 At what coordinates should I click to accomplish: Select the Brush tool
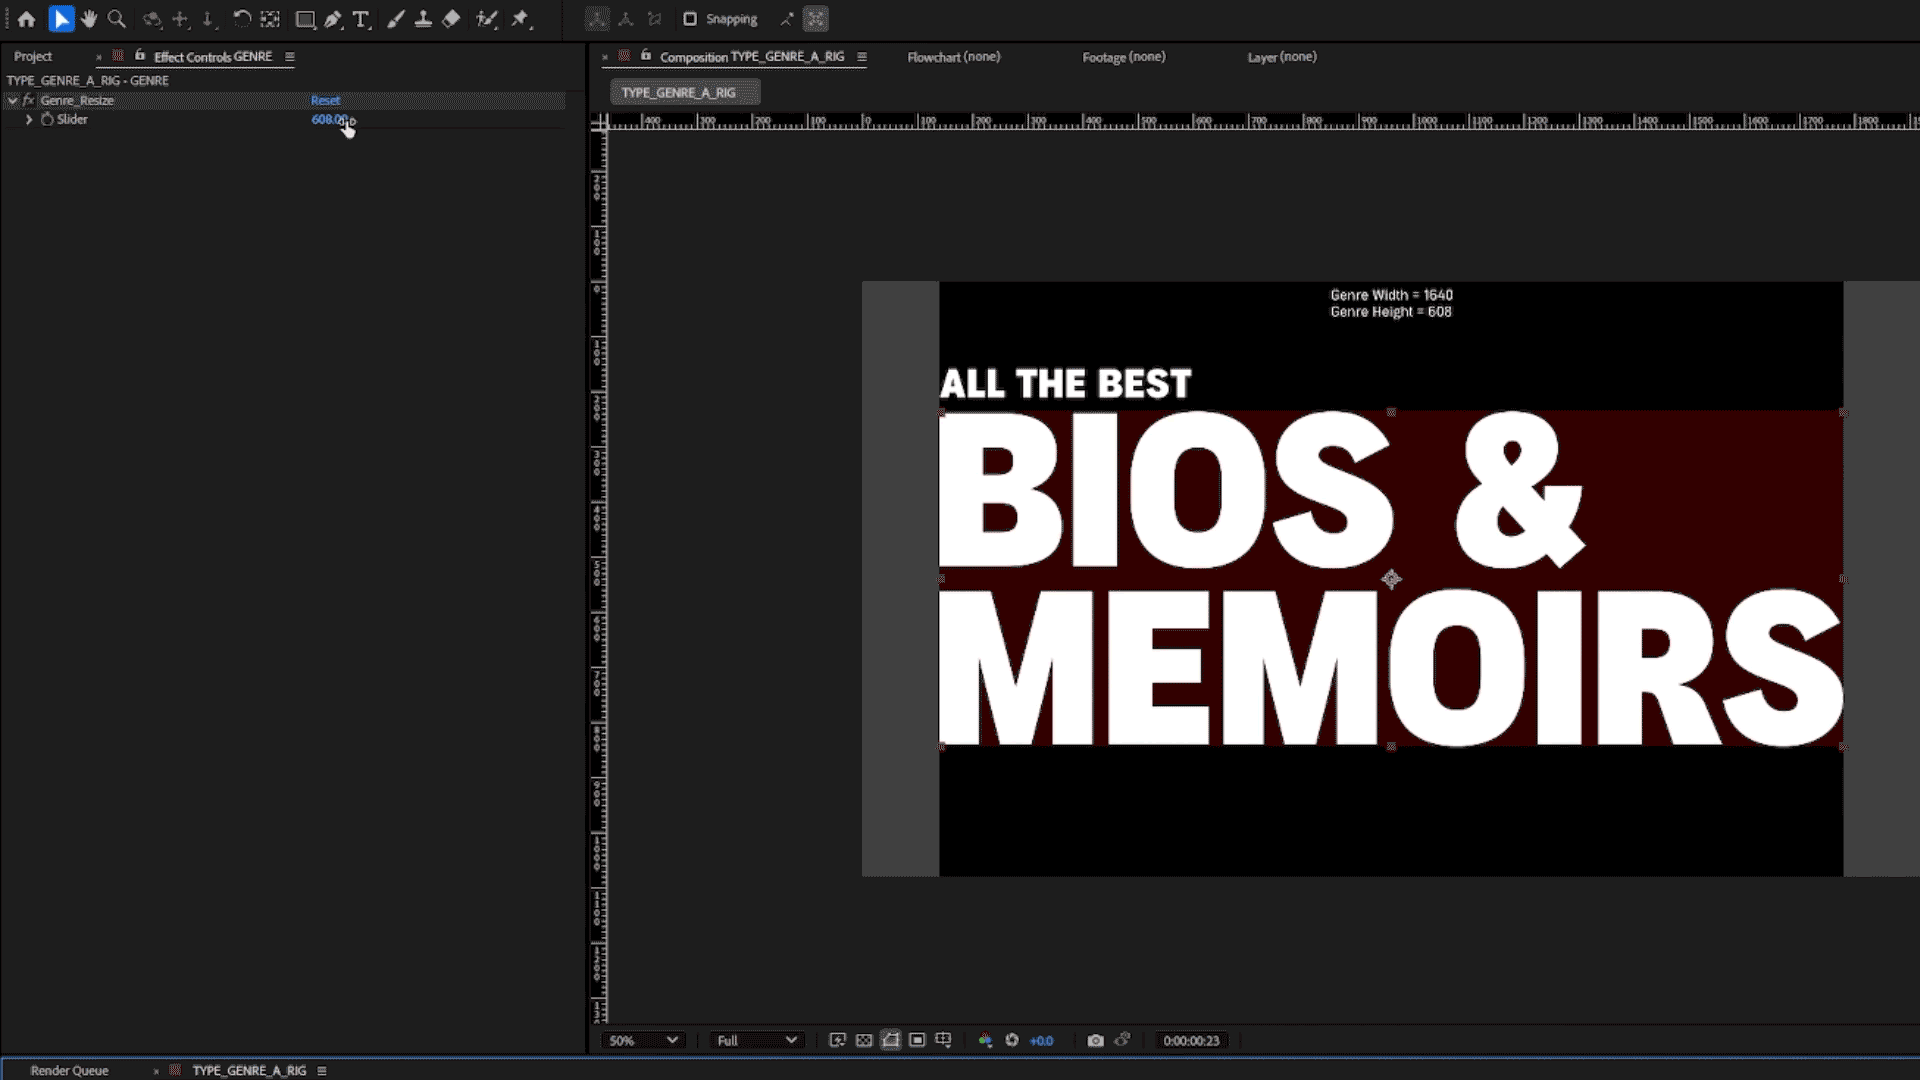[x=396, y=19]
